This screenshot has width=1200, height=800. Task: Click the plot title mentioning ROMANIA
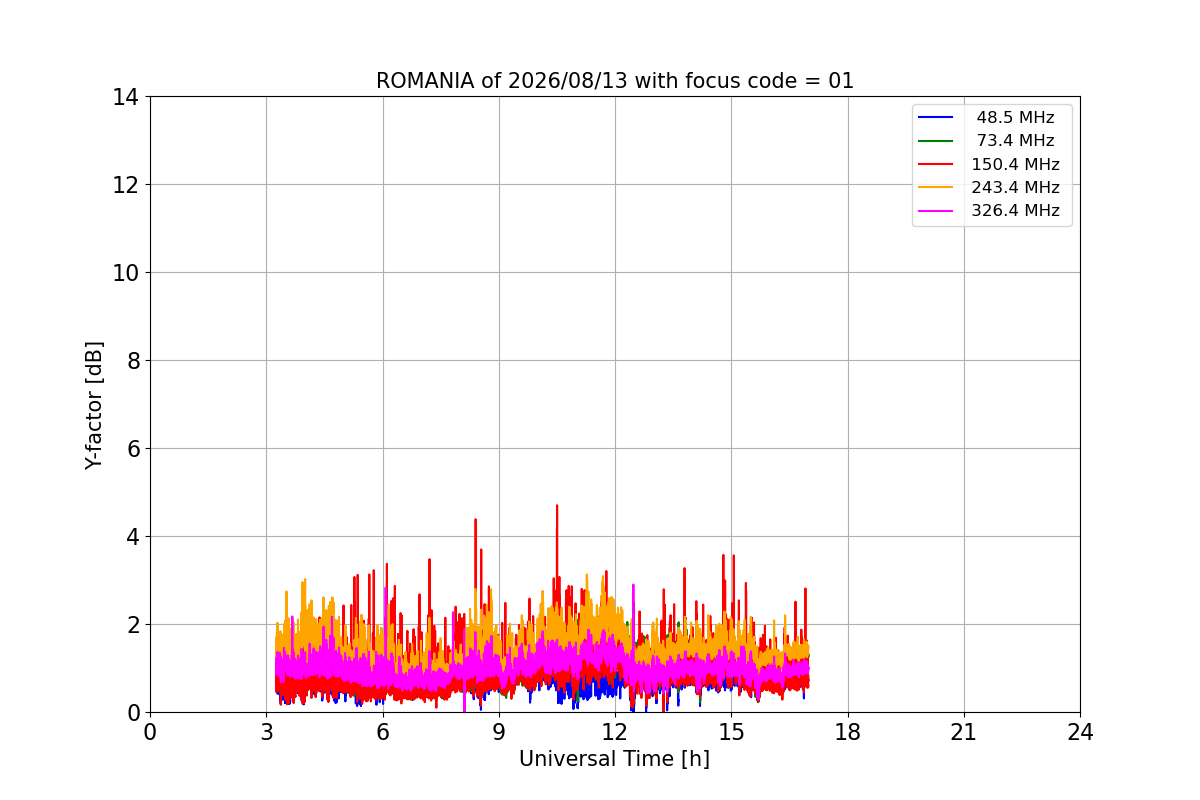pyautogui.click(x=615, y=81)
